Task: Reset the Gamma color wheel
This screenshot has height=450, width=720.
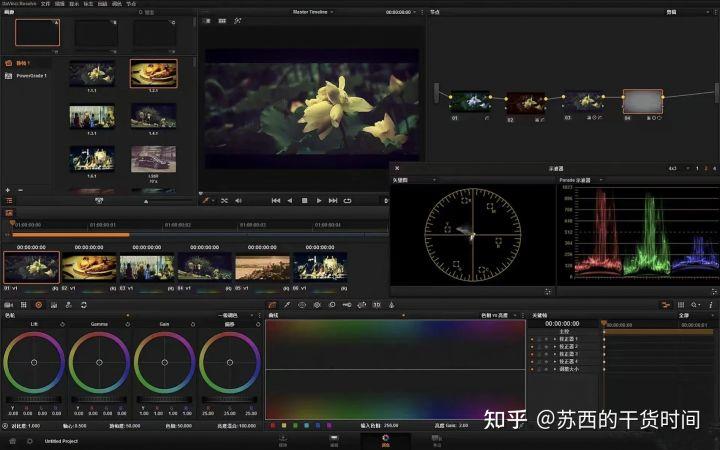Action: click(128, 324)
